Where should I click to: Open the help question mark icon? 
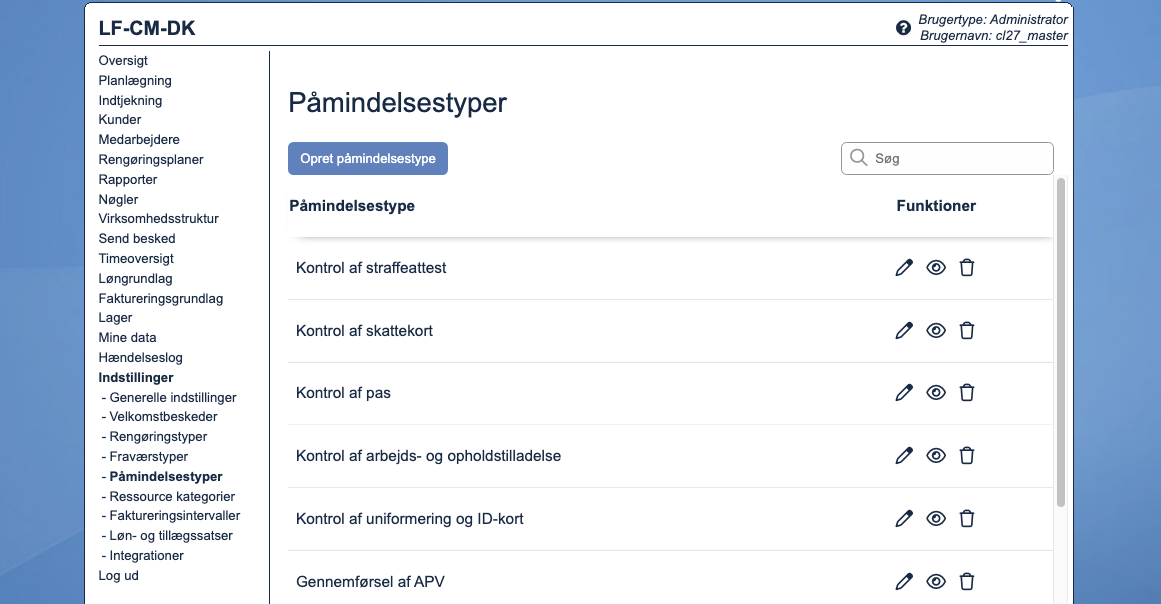pos(903,28)
